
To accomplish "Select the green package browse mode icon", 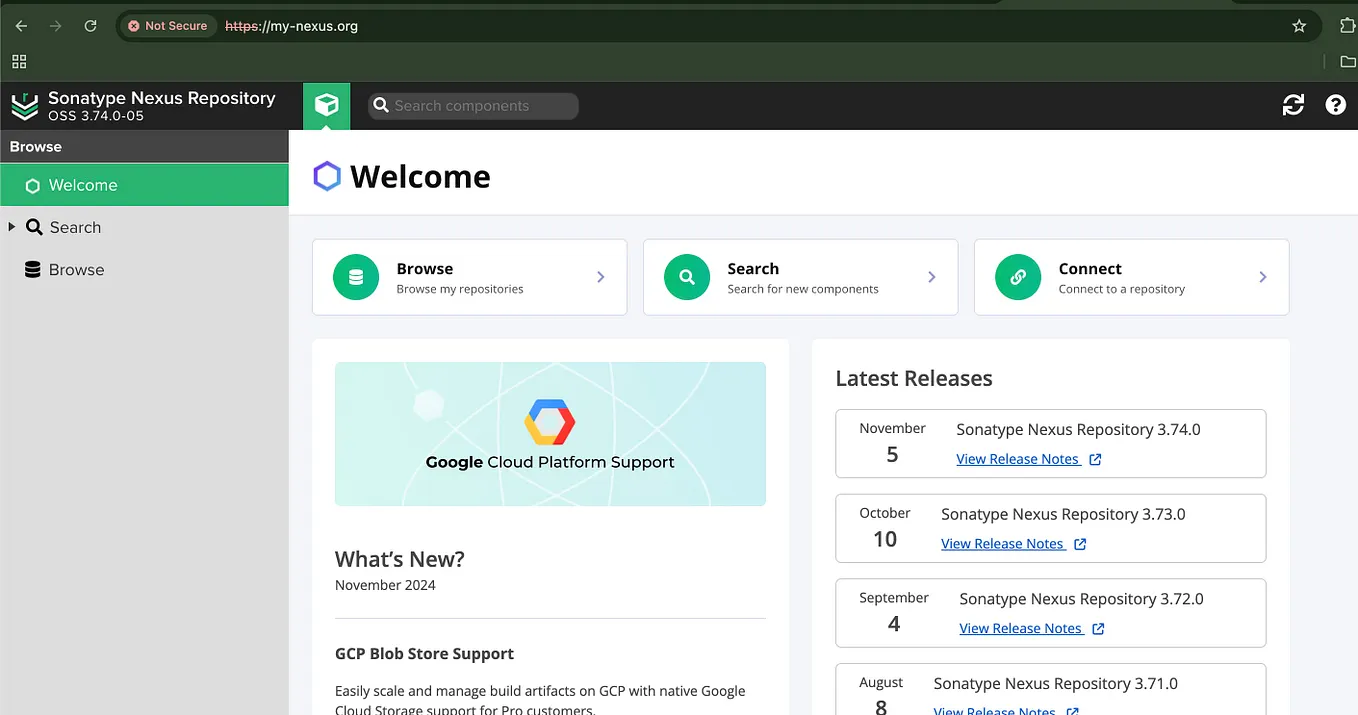I will (x=326, y=105).
